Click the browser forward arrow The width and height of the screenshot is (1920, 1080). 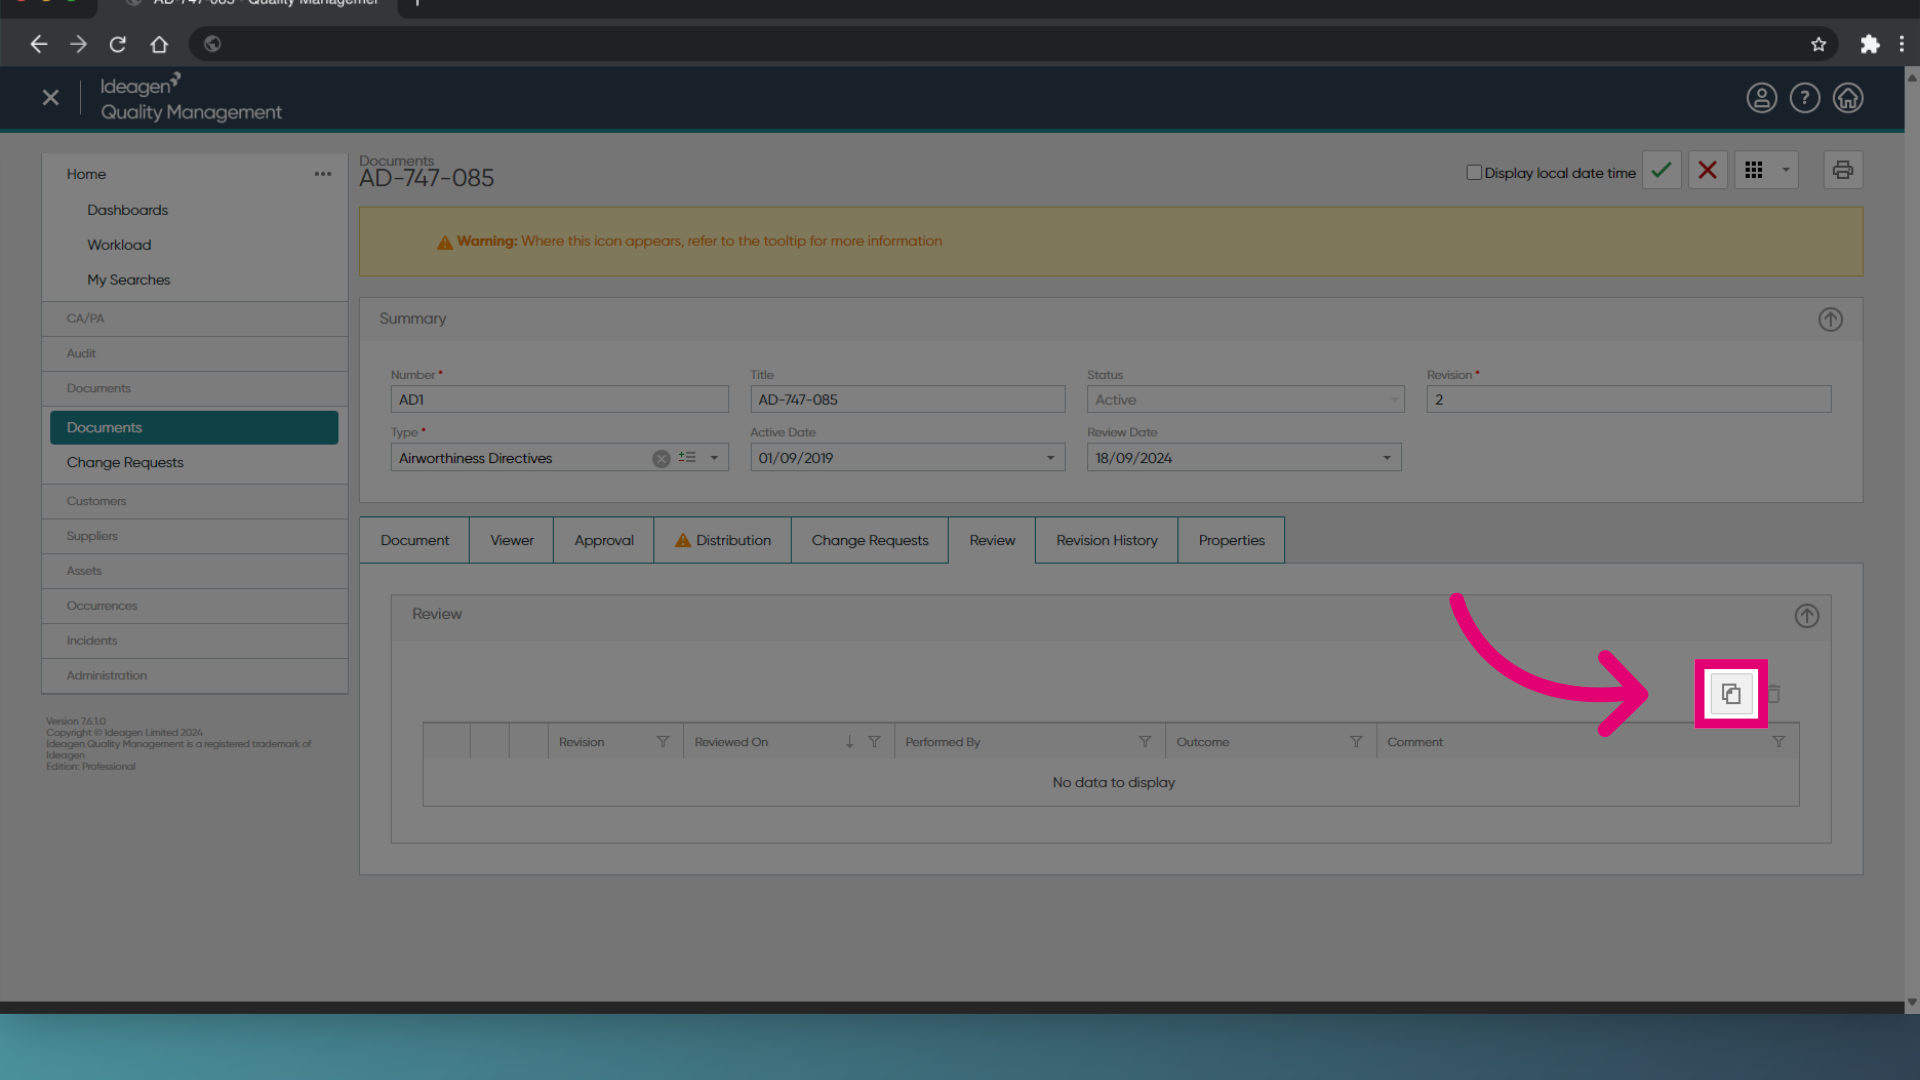78,44
